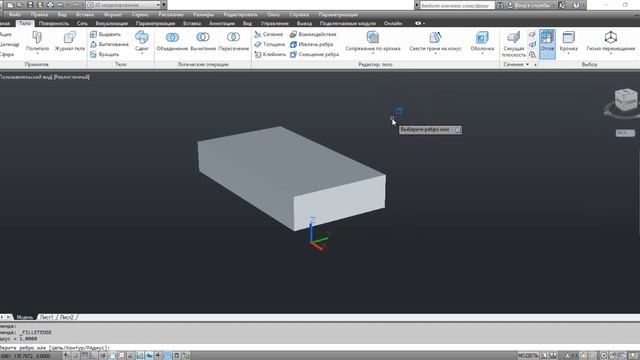Open the Справка menu
This screenshot has width=640, height=360.
pos(299,14)
